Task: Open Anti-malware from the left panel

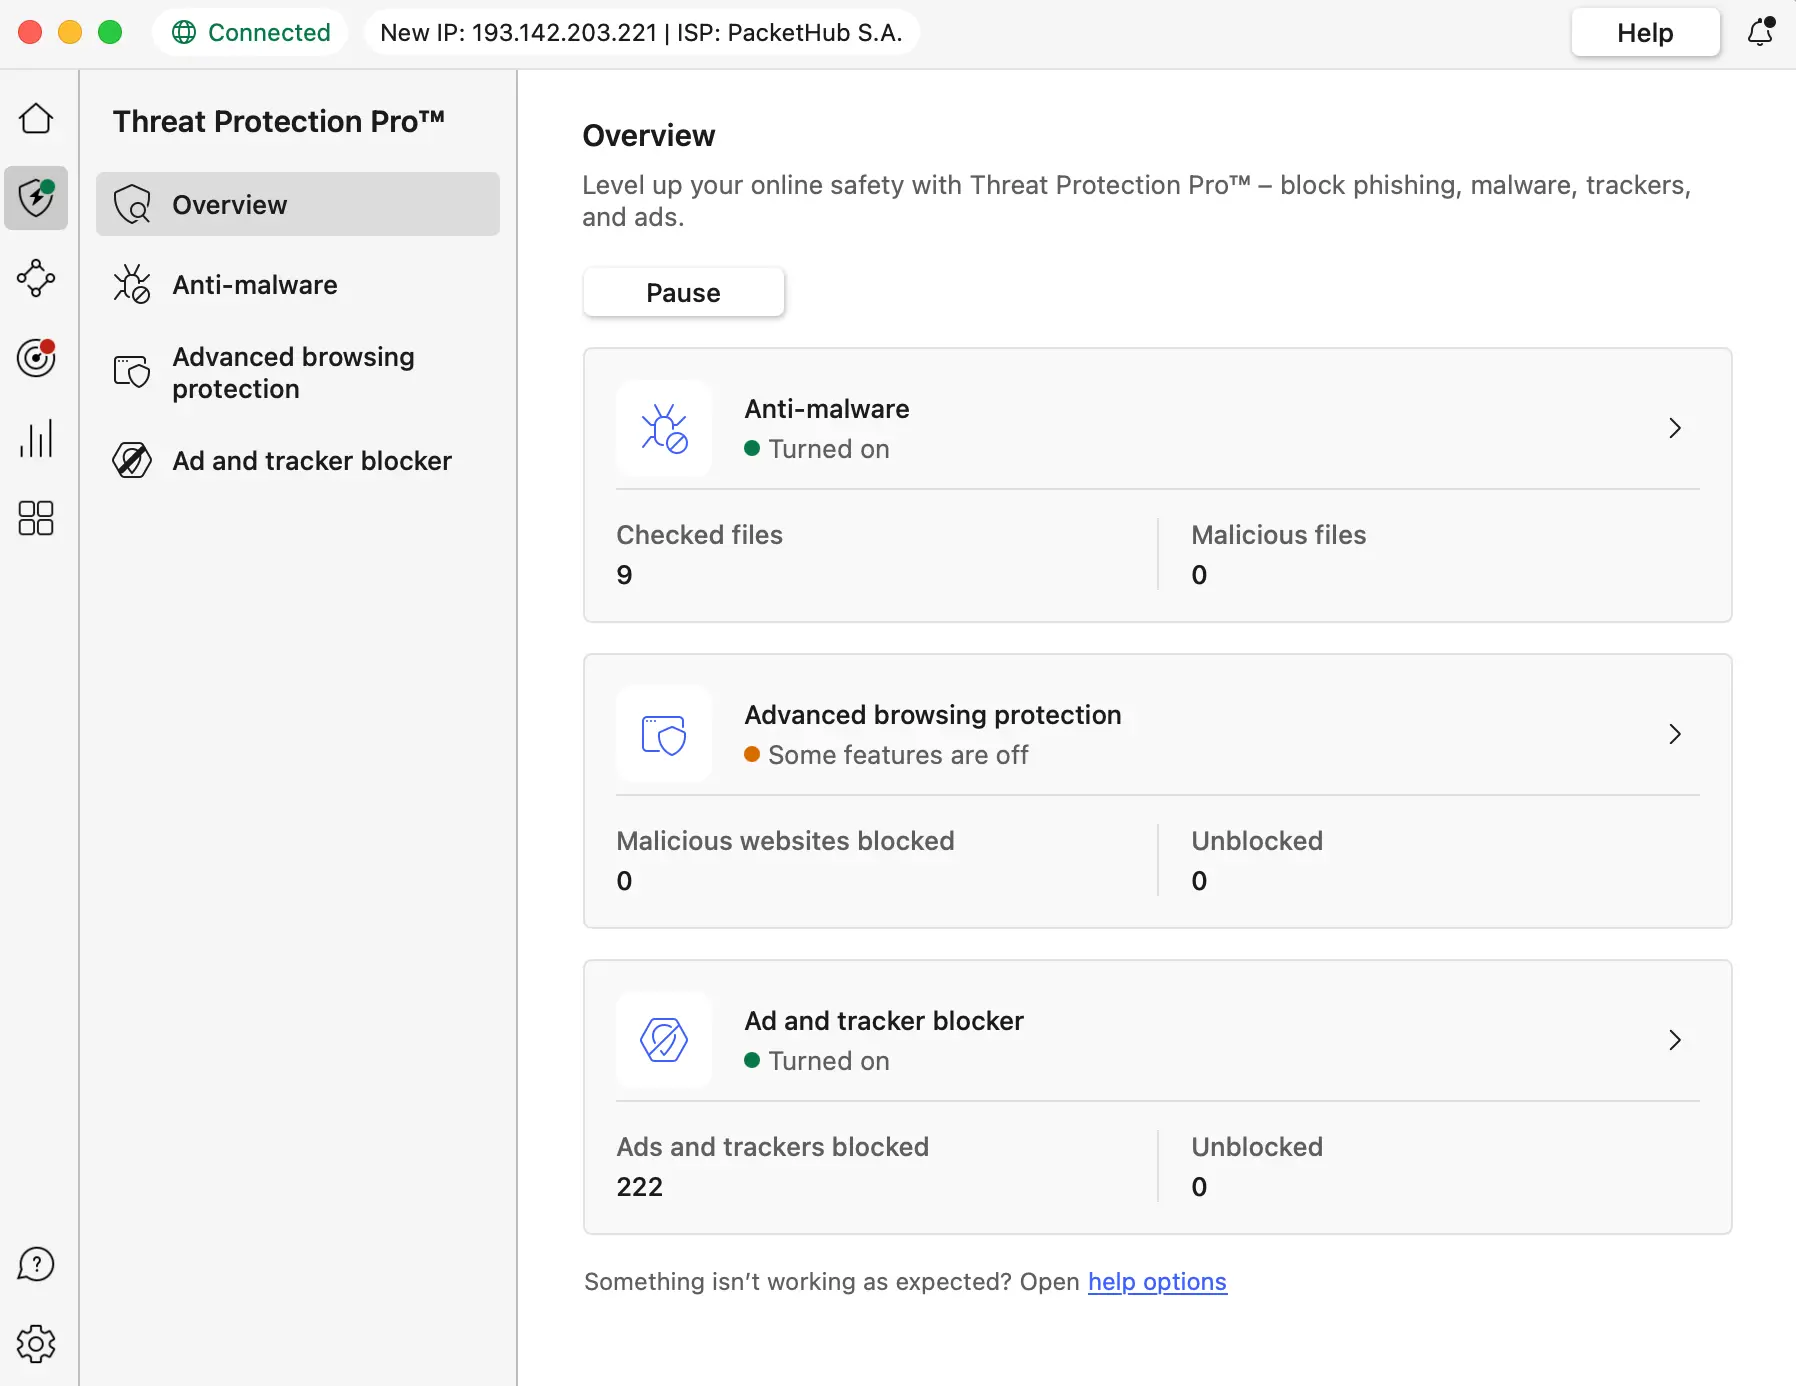Action: [255, 284]
